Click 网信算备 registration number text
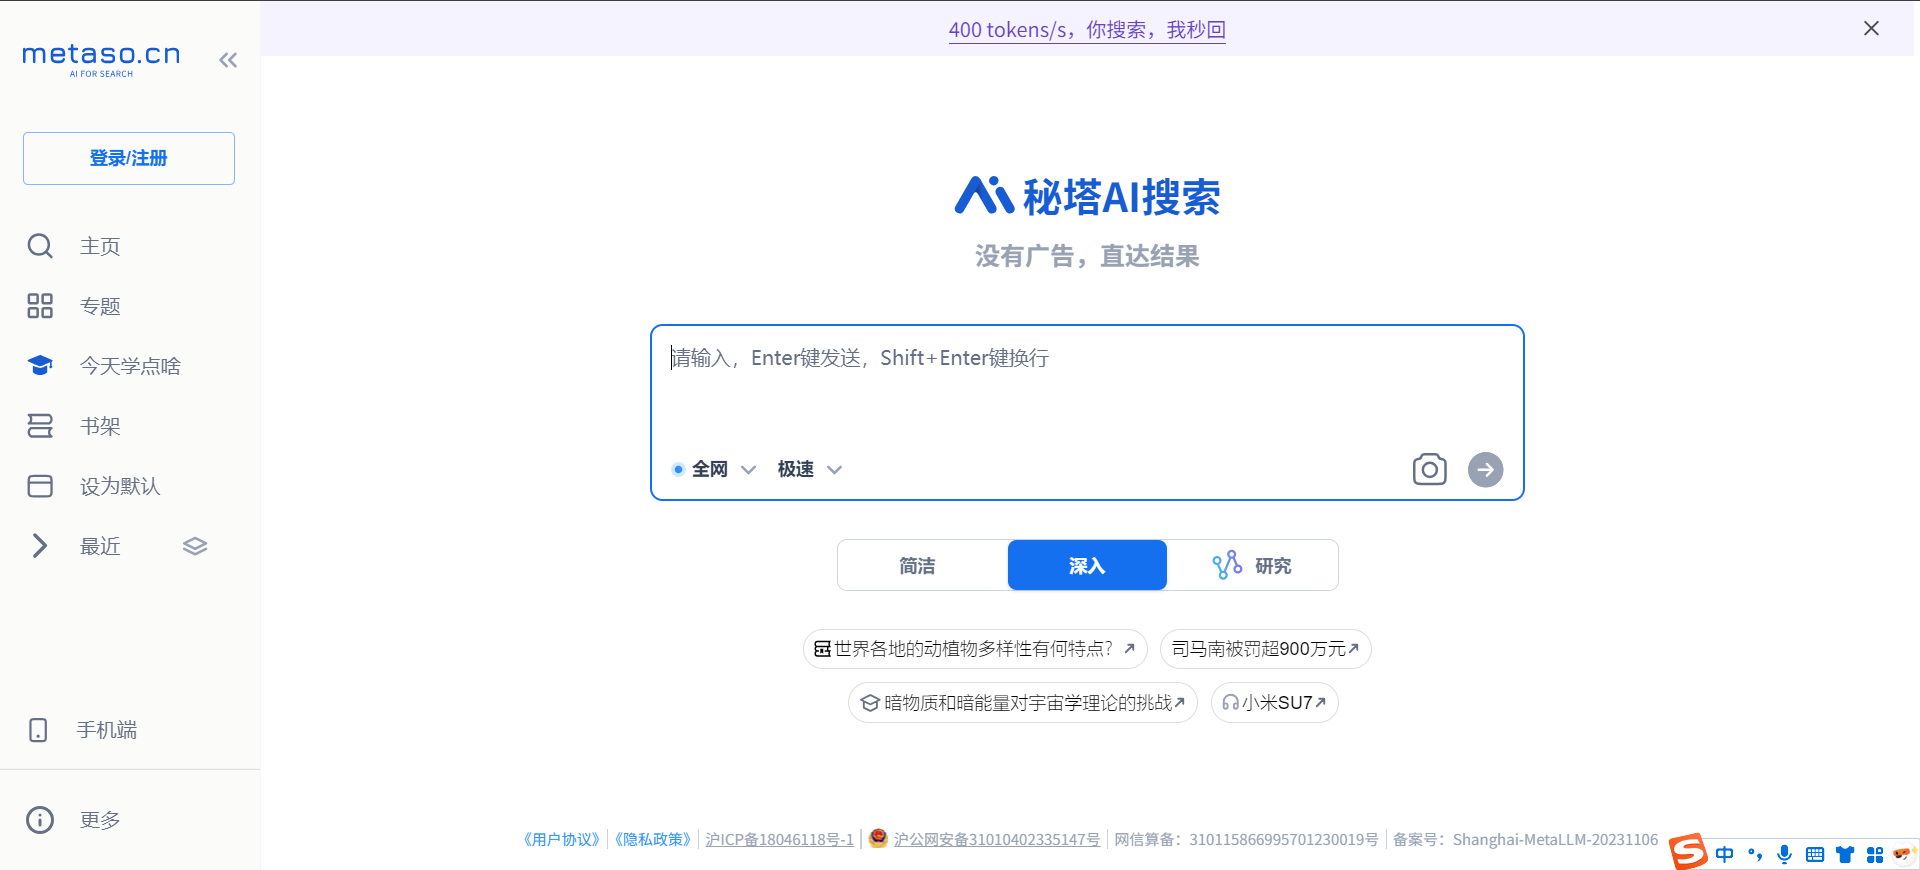Viewport: 1920px width, 870px height. [x=1246, y=840]
